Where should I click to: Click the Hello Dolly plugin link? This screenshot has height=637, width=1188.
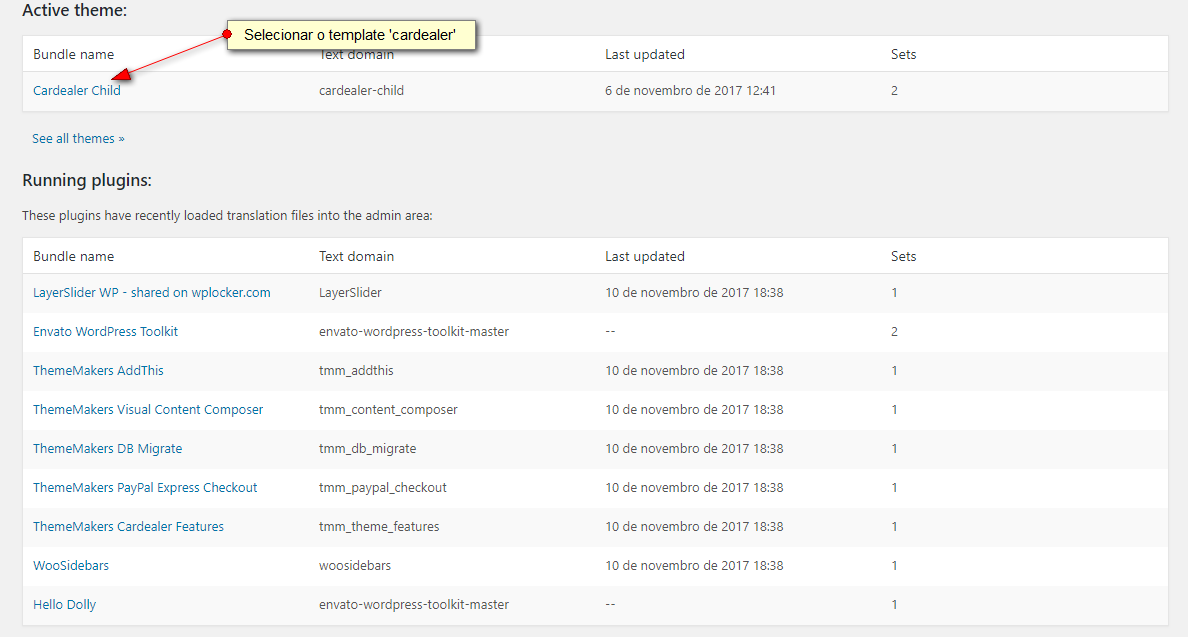tap(64, 605)
